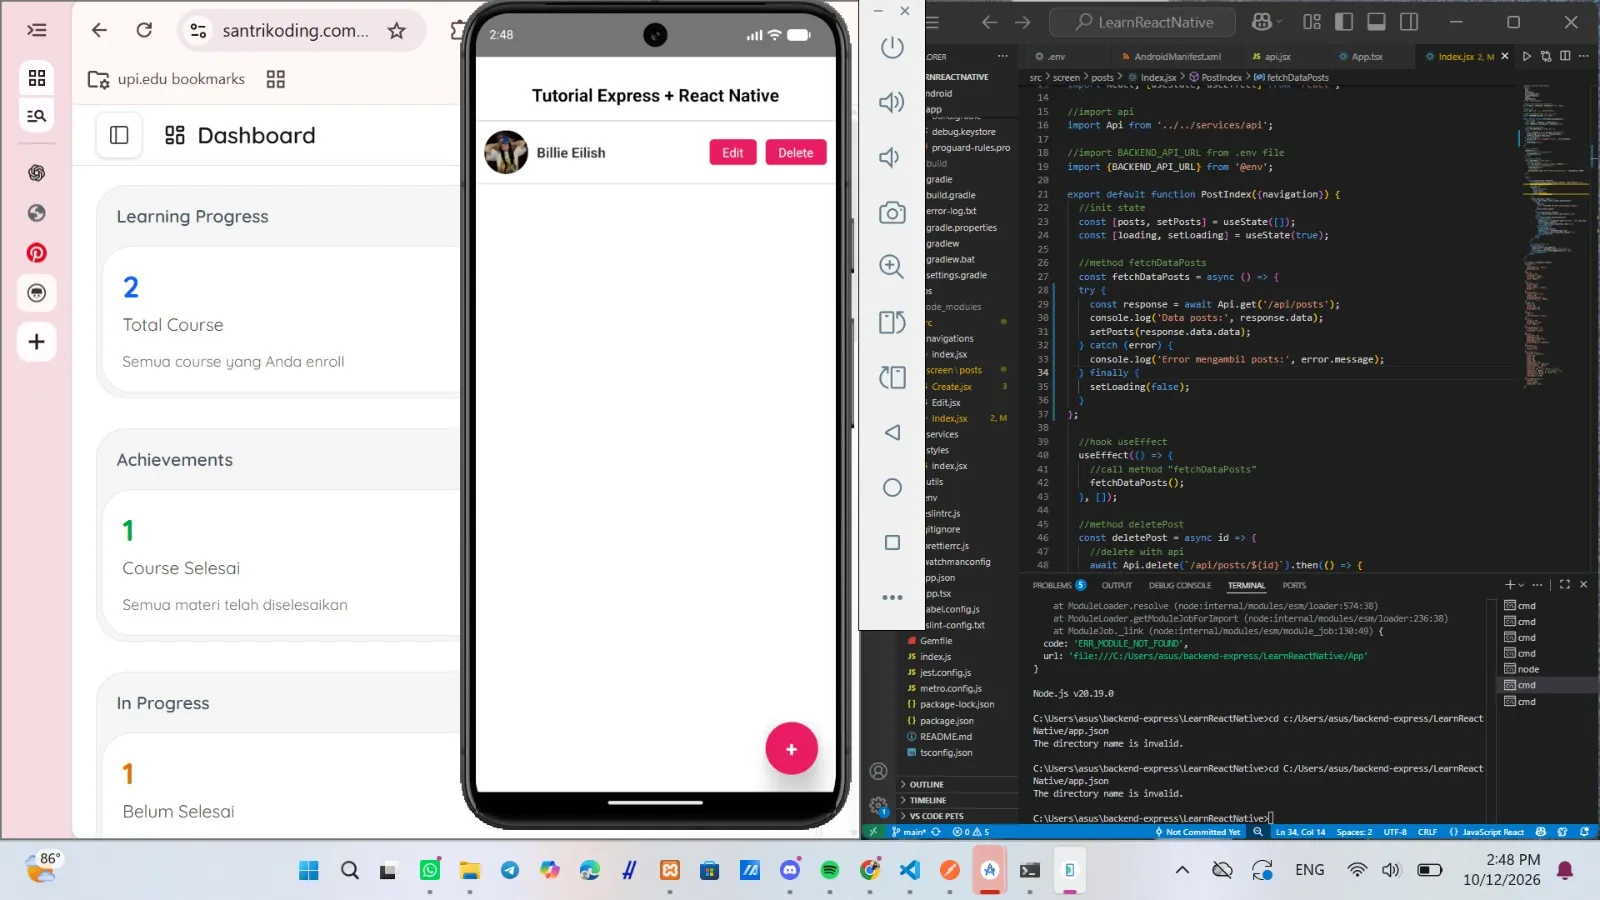Toggle VS Code bottom panel layout icon
This screenshot has height=900, width=1600.
pos(1376,22)
